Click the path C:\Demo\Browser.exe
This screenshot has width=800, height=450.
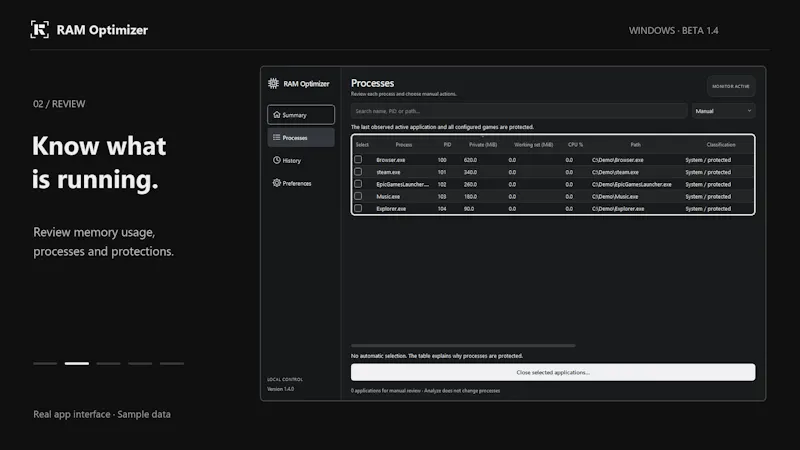coord(618,160)
